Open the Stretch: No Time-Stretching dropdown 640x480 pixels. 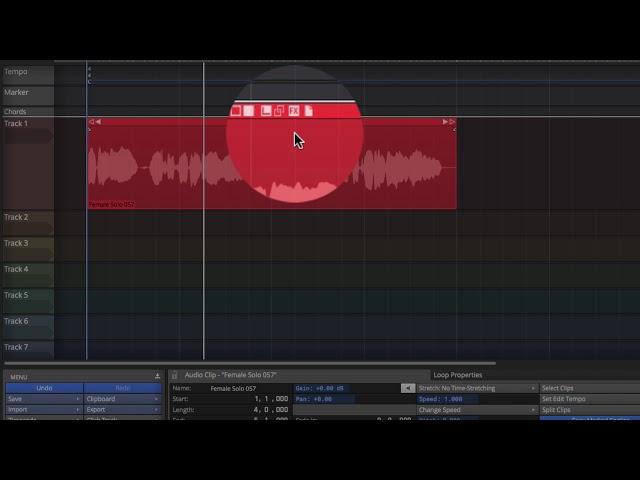coord(477,388)
